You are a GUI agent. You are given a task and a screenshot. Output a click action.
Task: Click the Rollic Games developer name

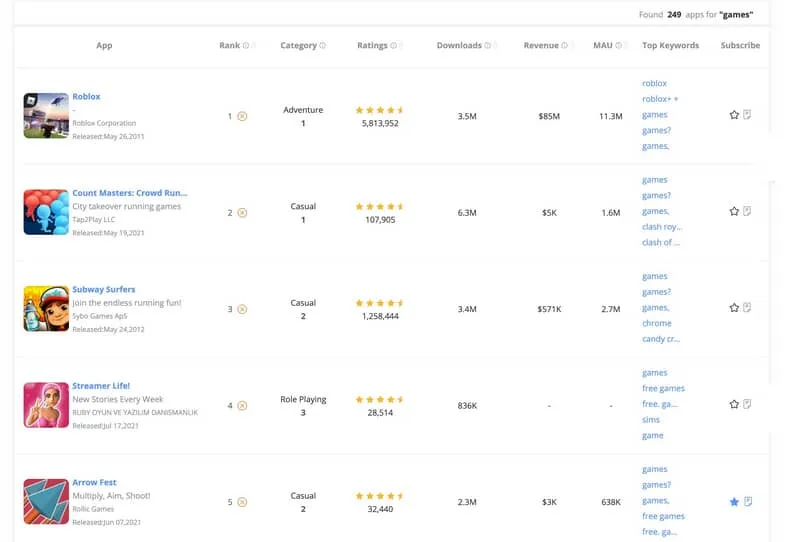click(x=93, y=509)
